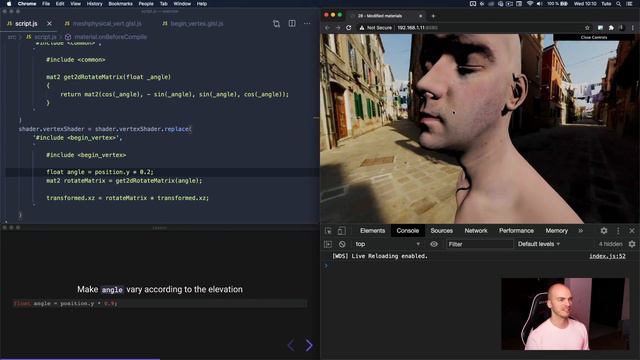Image resolution: width=640 pixels, height=360 pixels.
Task: Toggle the device toolbar in DevTools
Action: tap(341, 231)
